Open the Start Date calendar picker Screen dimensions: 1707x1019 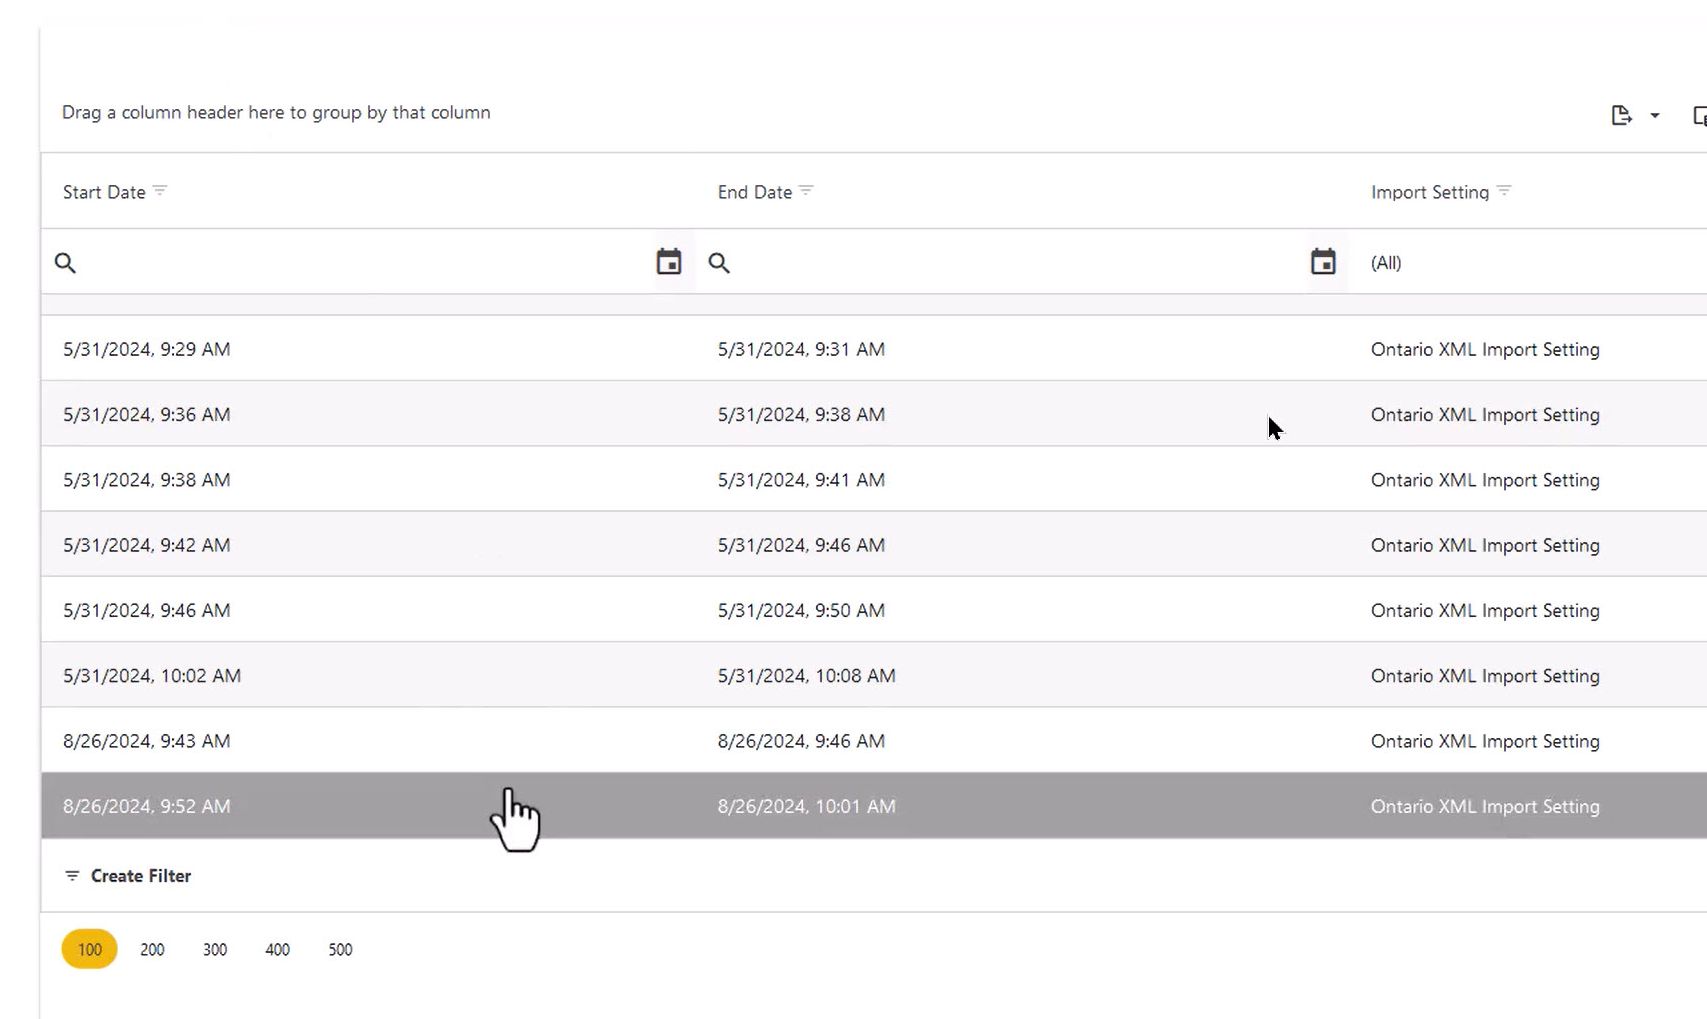[668, 262]
